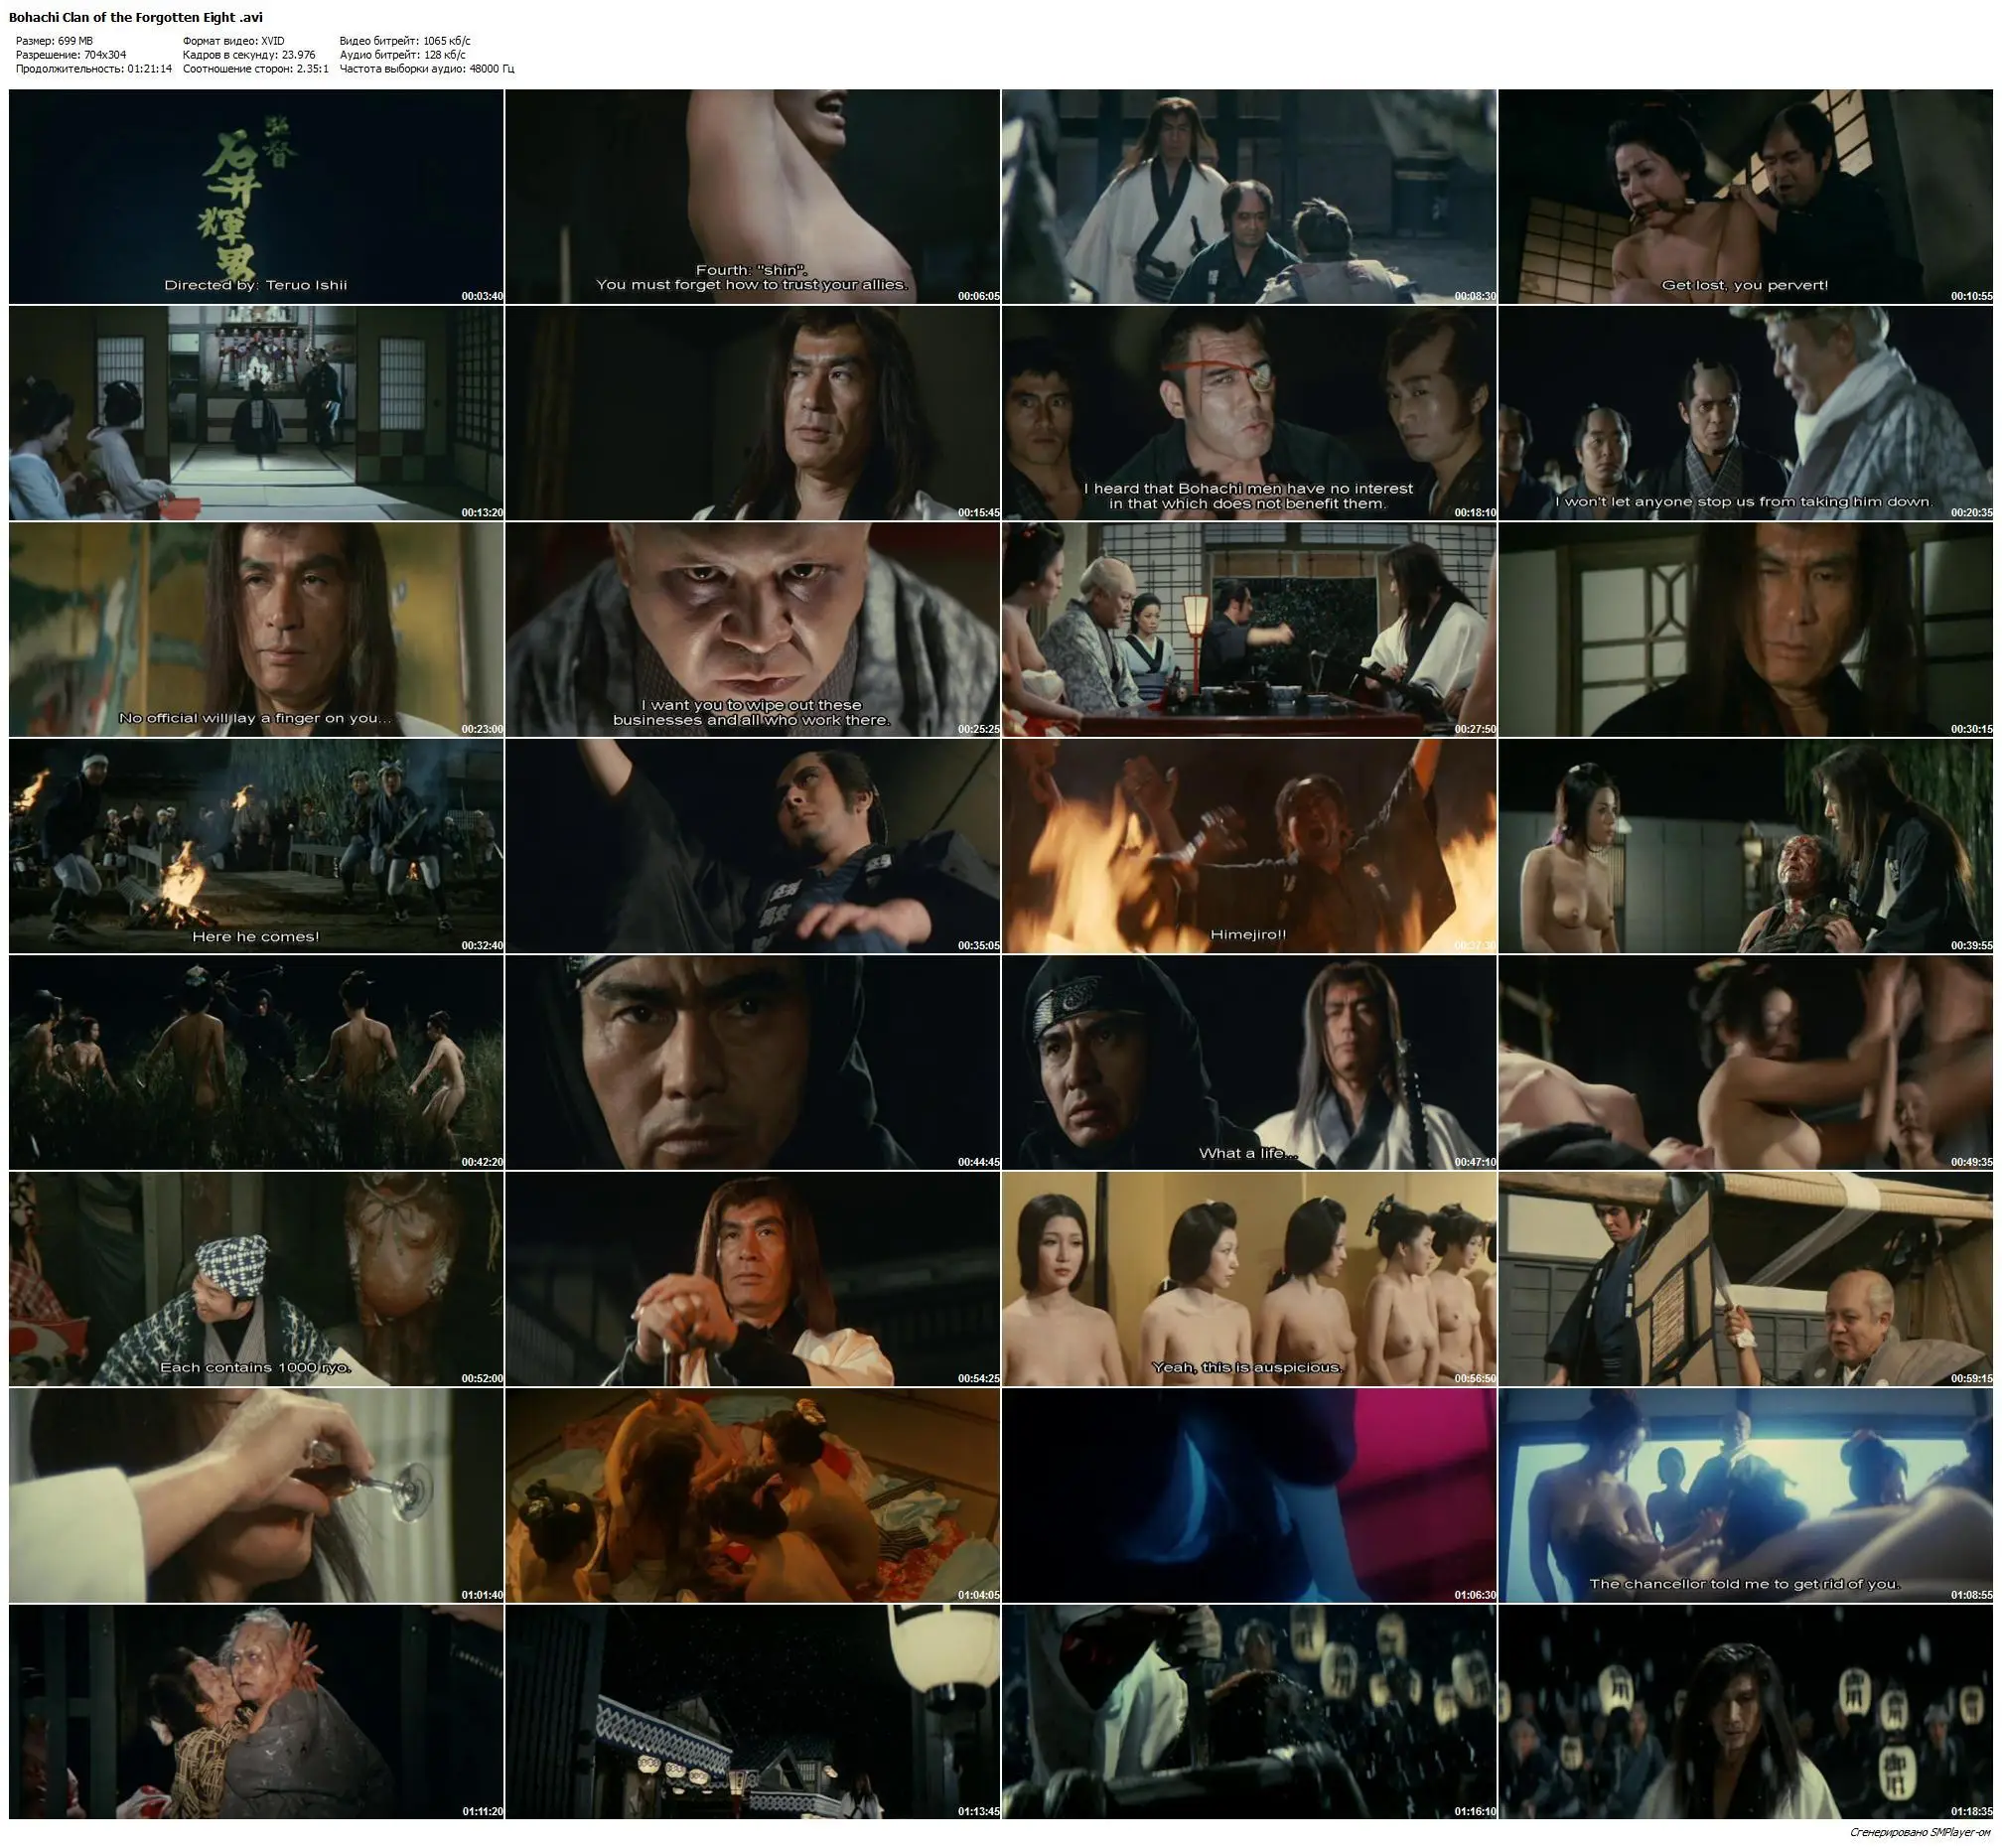This screenshot has height=1848, width=2002.
Task: Open the frame timestamped 00:20:35
Action: pos(1745,413)
